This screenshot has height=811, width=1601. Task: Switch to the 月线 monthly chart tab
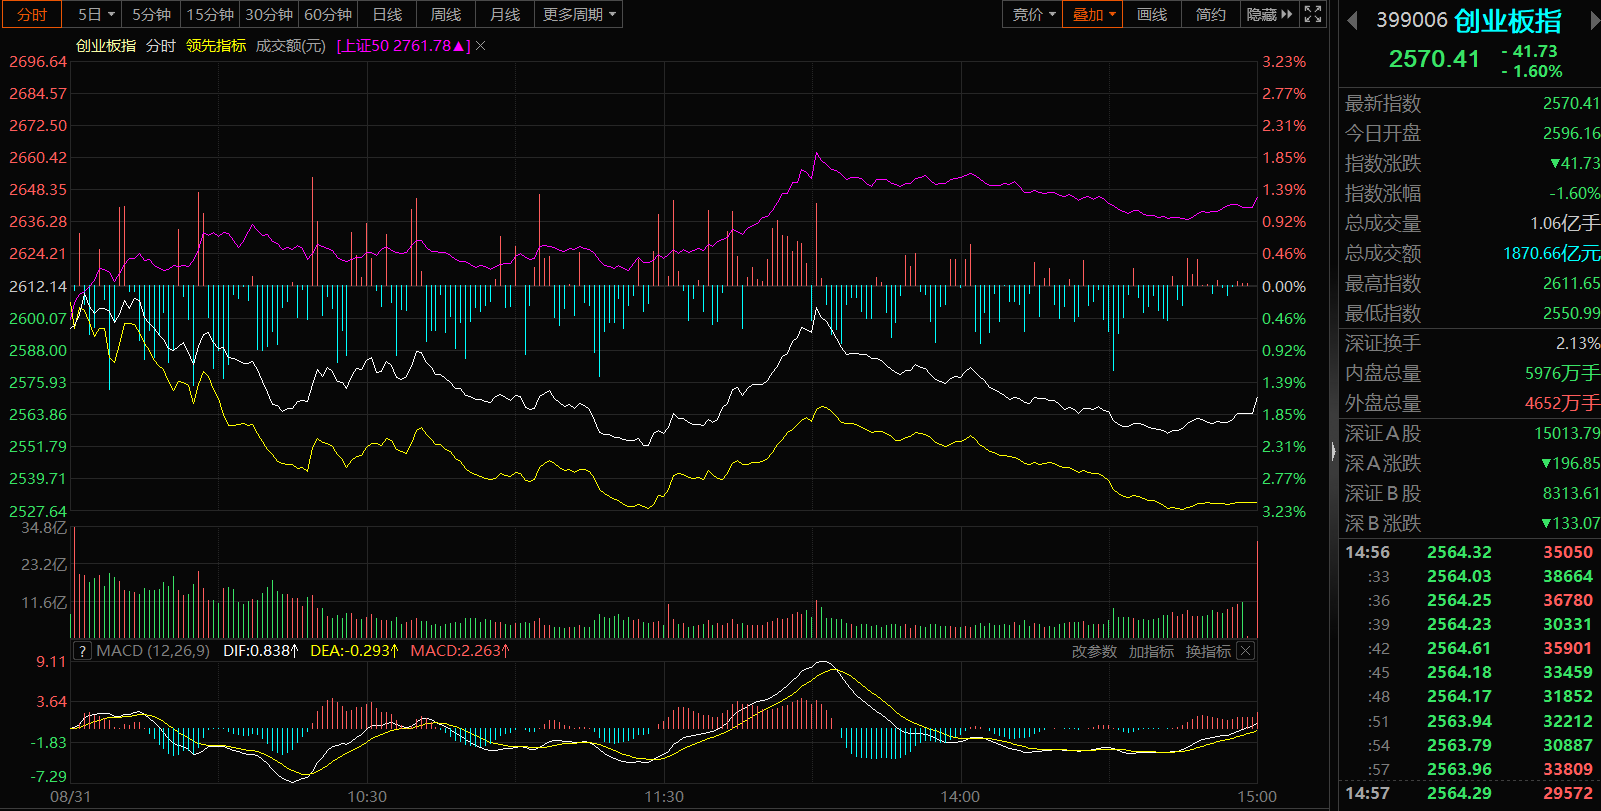click(505, 14)
